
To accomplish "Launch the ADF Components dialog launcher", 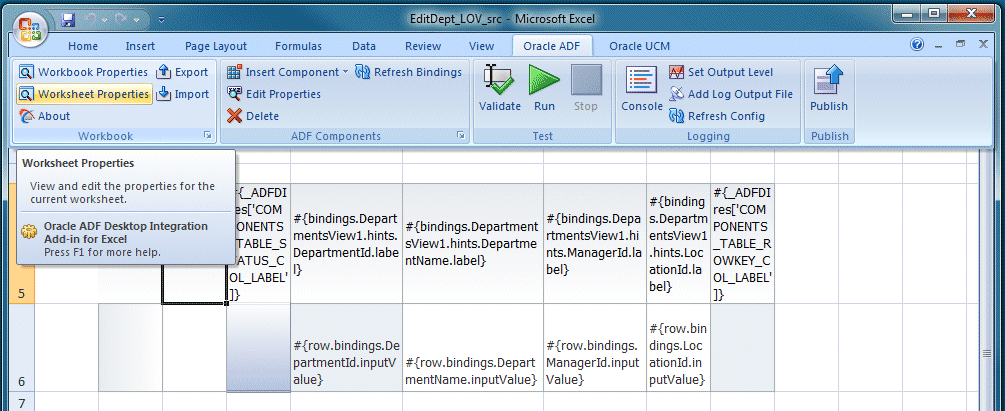I will (461, 135).
